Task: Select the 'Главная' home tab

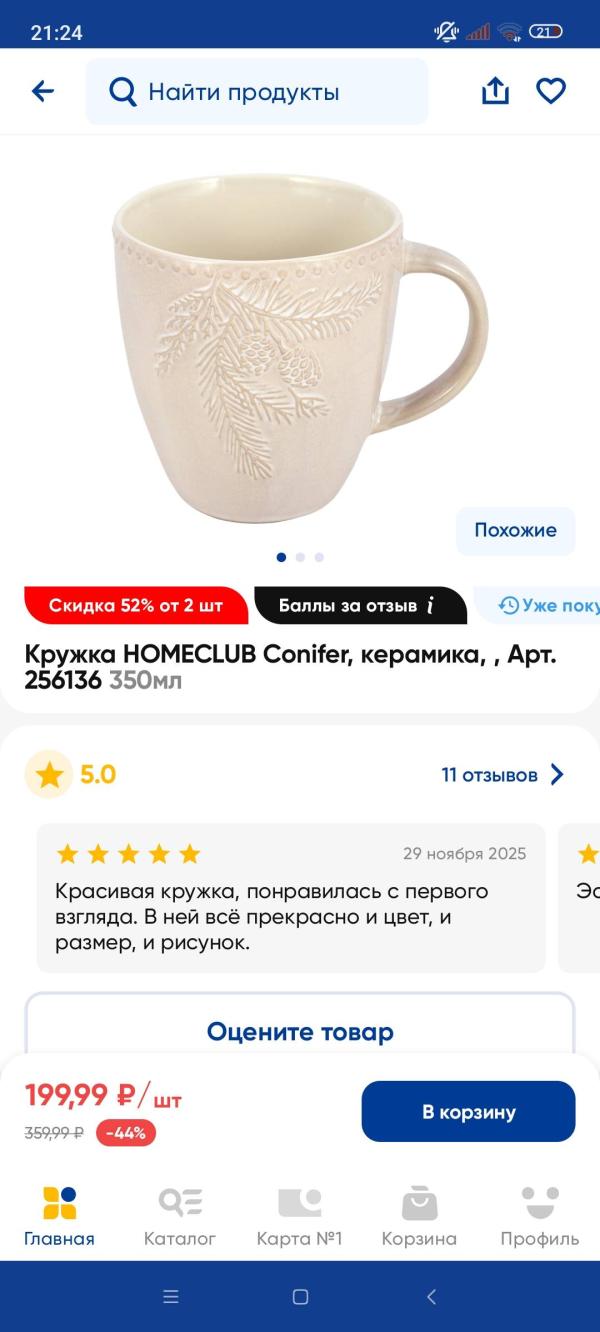Action: (60, 1217)
